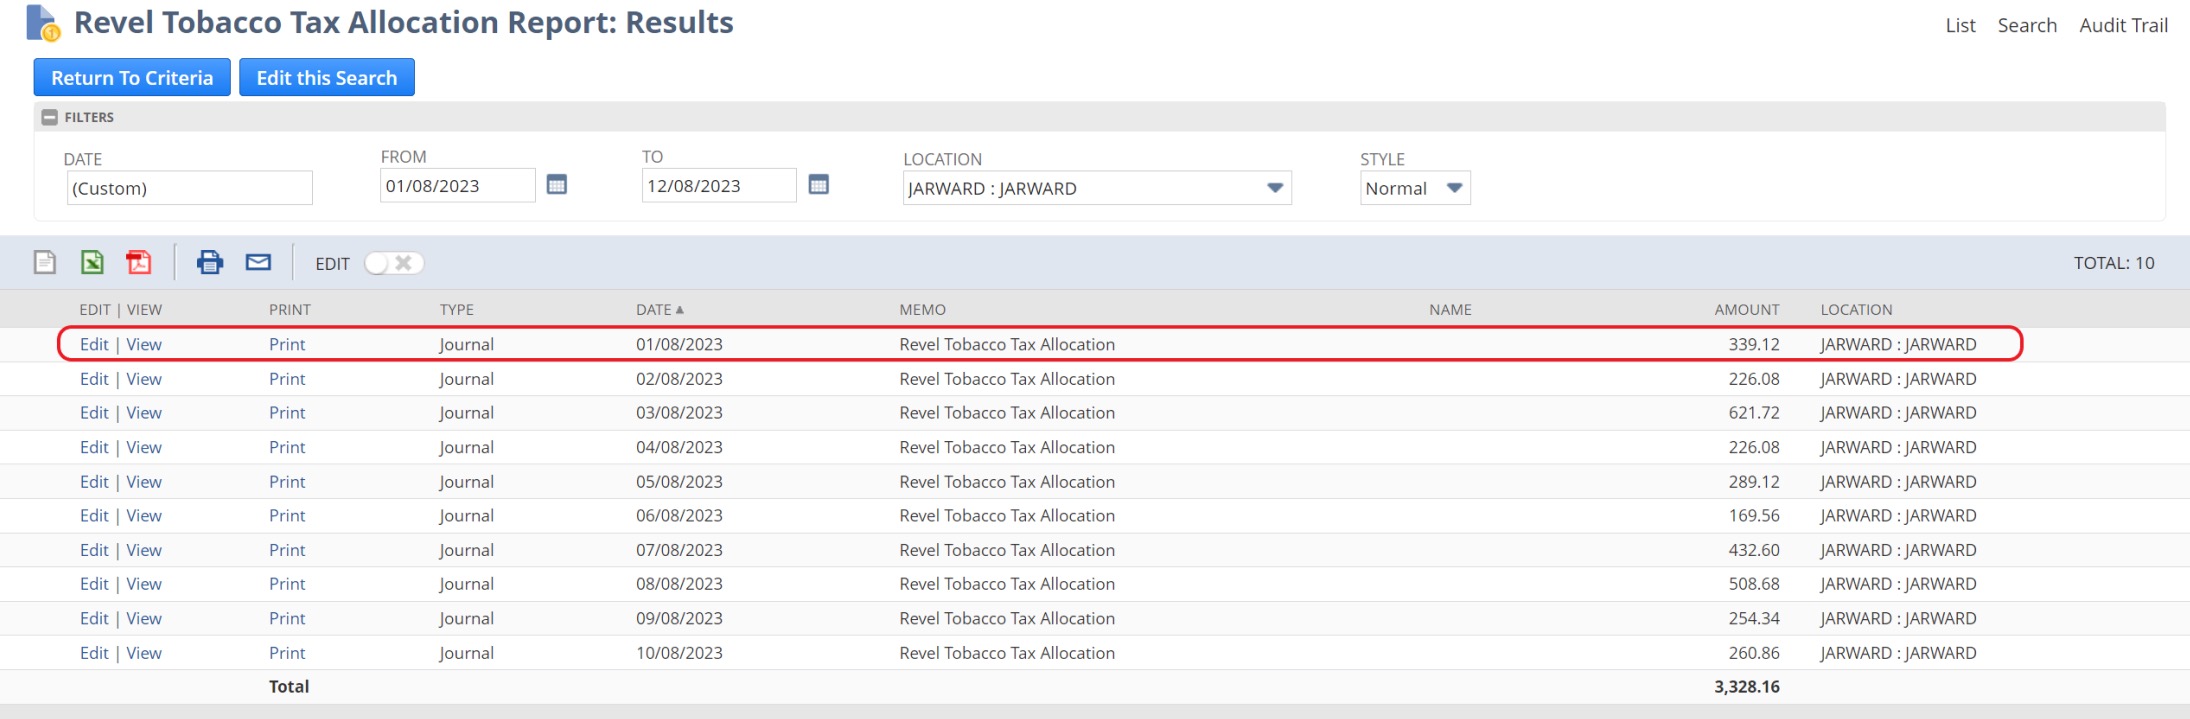Open the List link
The image size is (2190, 719).
[x=1960, y=26]
